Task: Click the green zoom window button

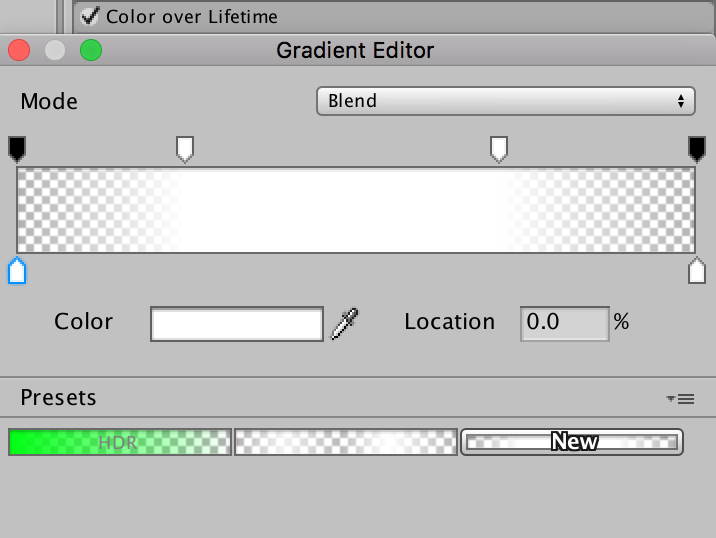Action: tap(91, 50)
